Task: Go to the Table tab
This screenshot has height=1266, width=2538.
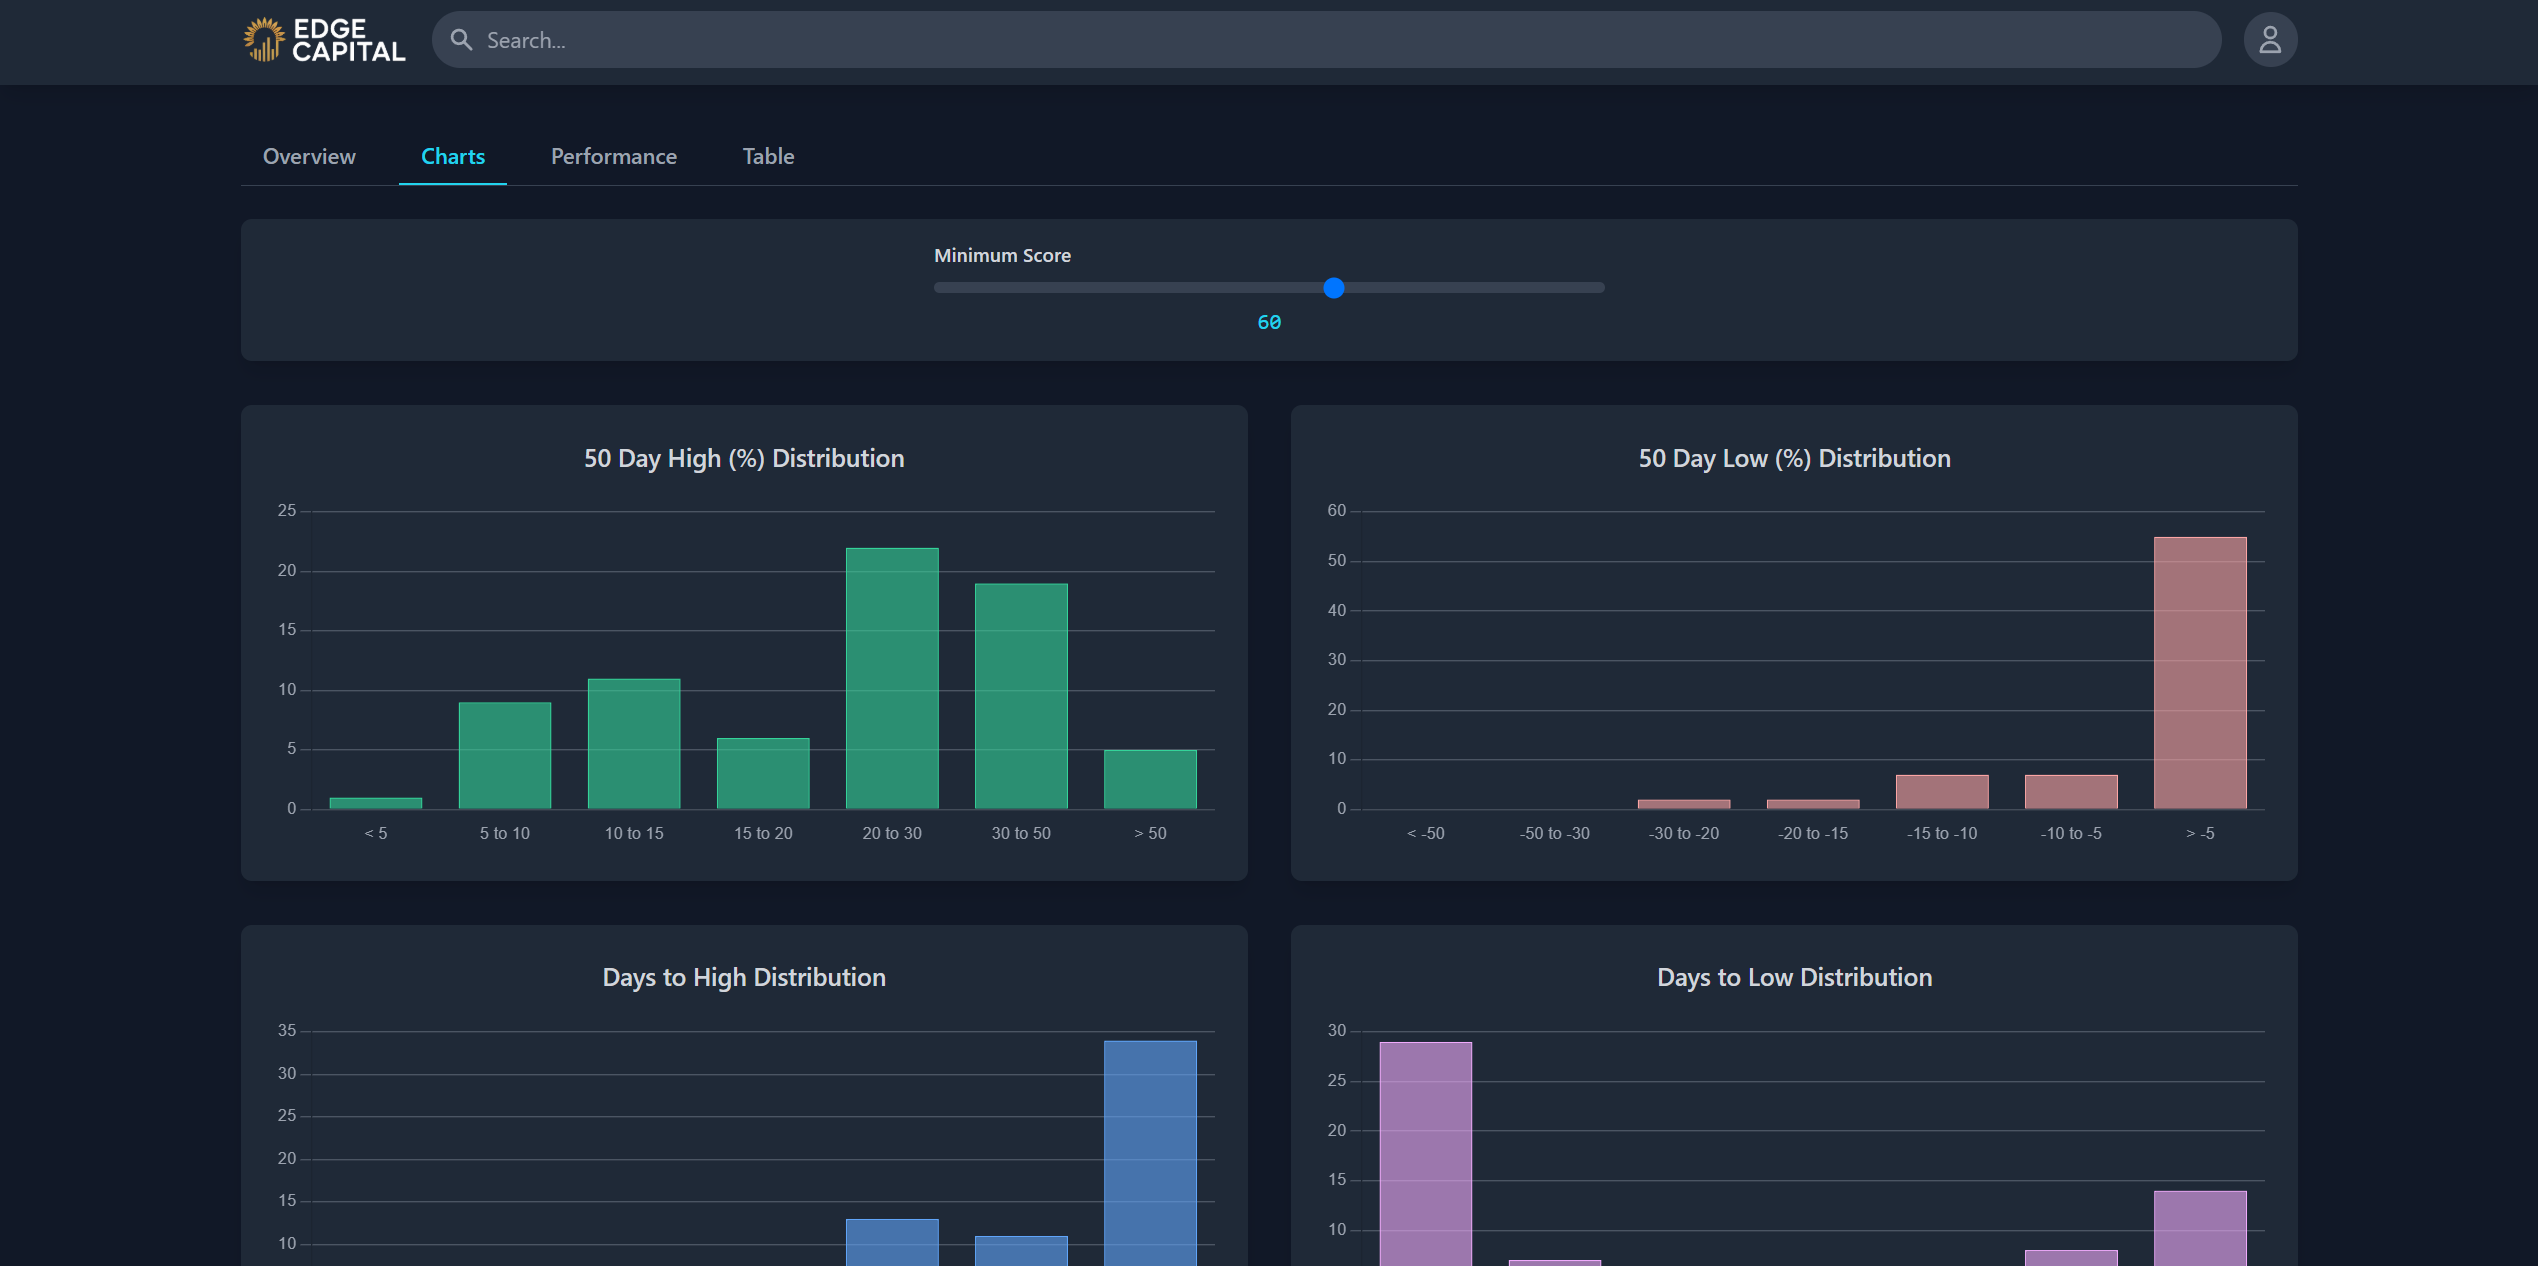Action: [768, 156]
